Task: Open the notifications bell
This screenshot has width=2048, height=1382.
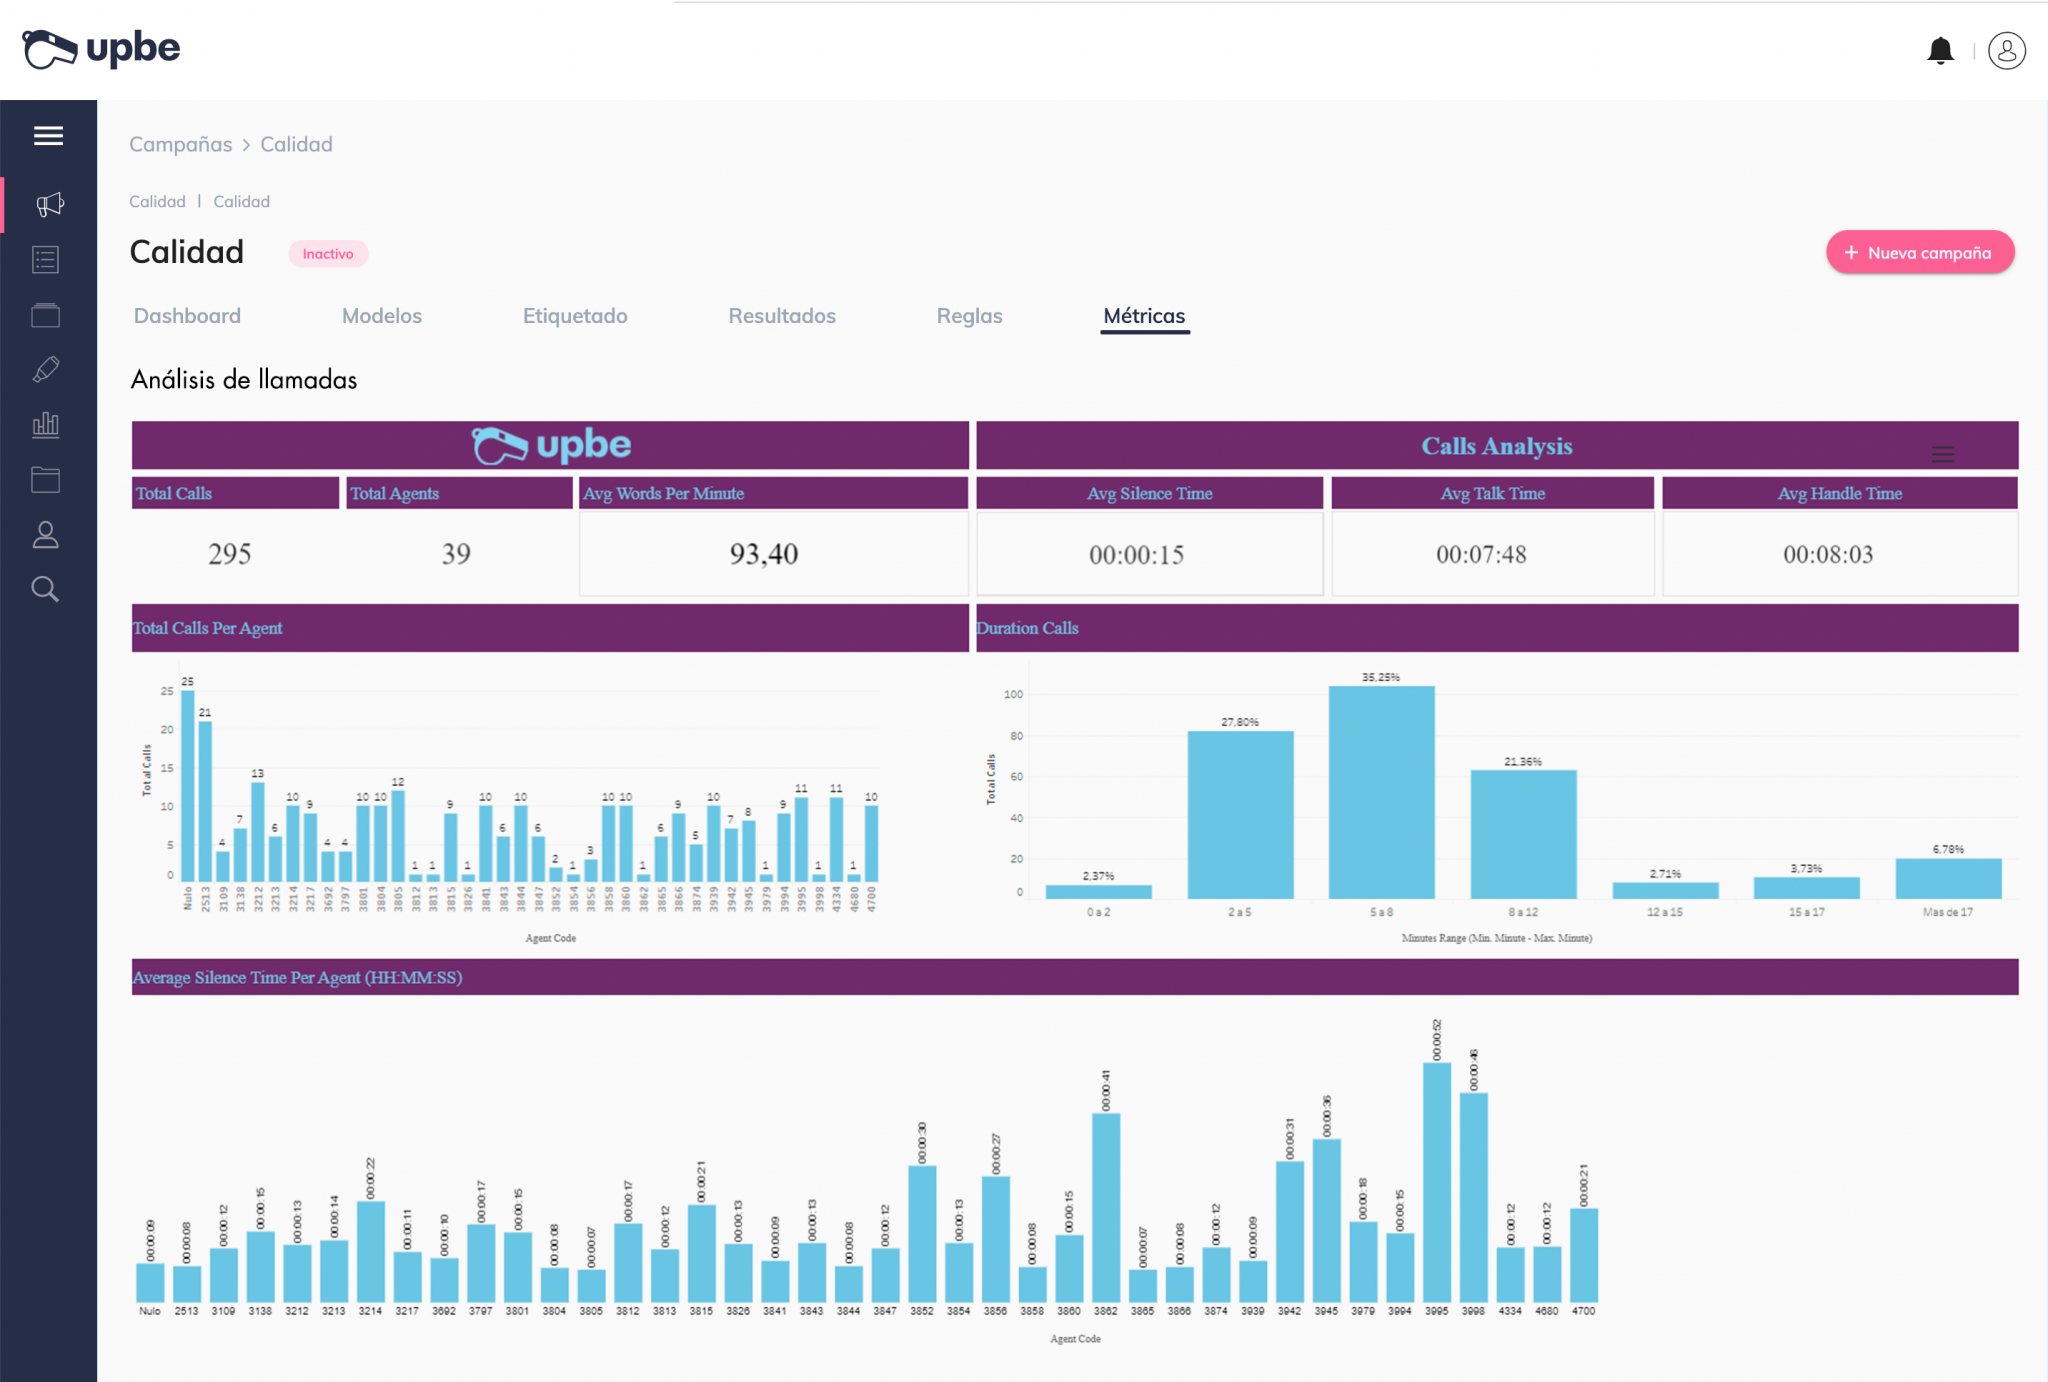Action: pyautogui.click(x=1940, y=51)
